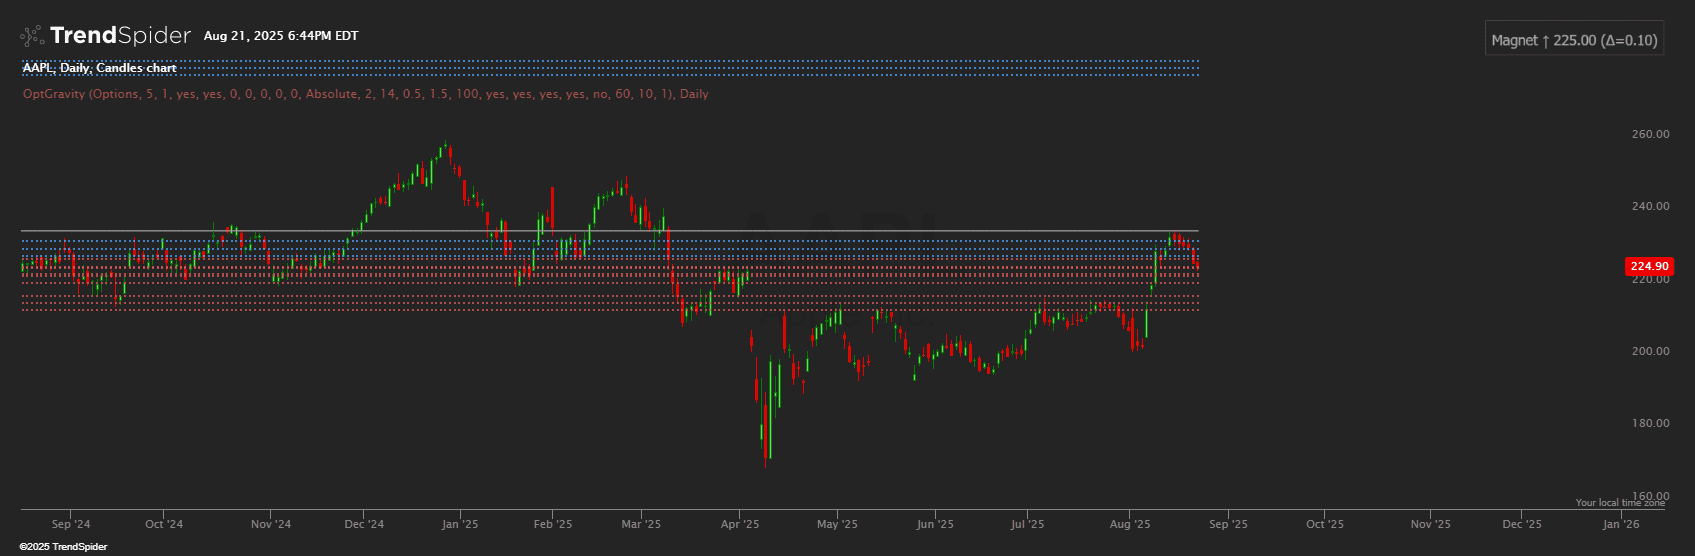Click the Mar '25 time axis label
Screen dimensions: 1695x556
[641, 524]
